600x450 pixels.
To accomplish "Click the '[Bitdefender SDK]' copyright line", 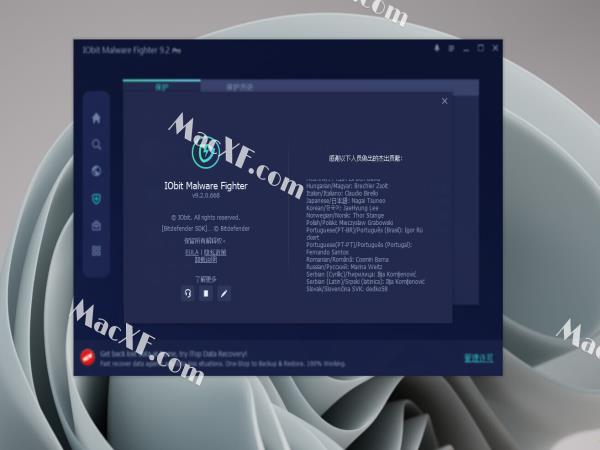I will point(205,228).
